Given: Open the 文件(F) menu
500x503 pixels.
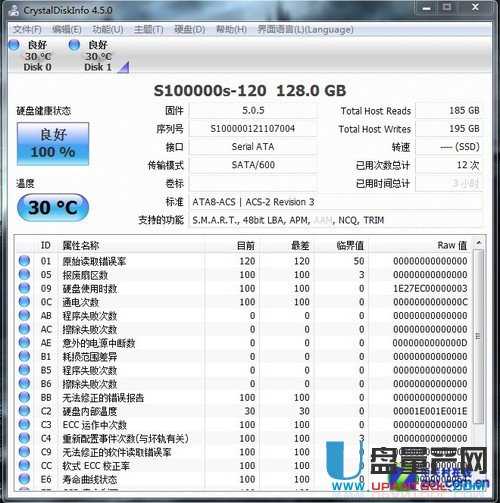Looking at the screenshot, I should click(x=27, y=29).
